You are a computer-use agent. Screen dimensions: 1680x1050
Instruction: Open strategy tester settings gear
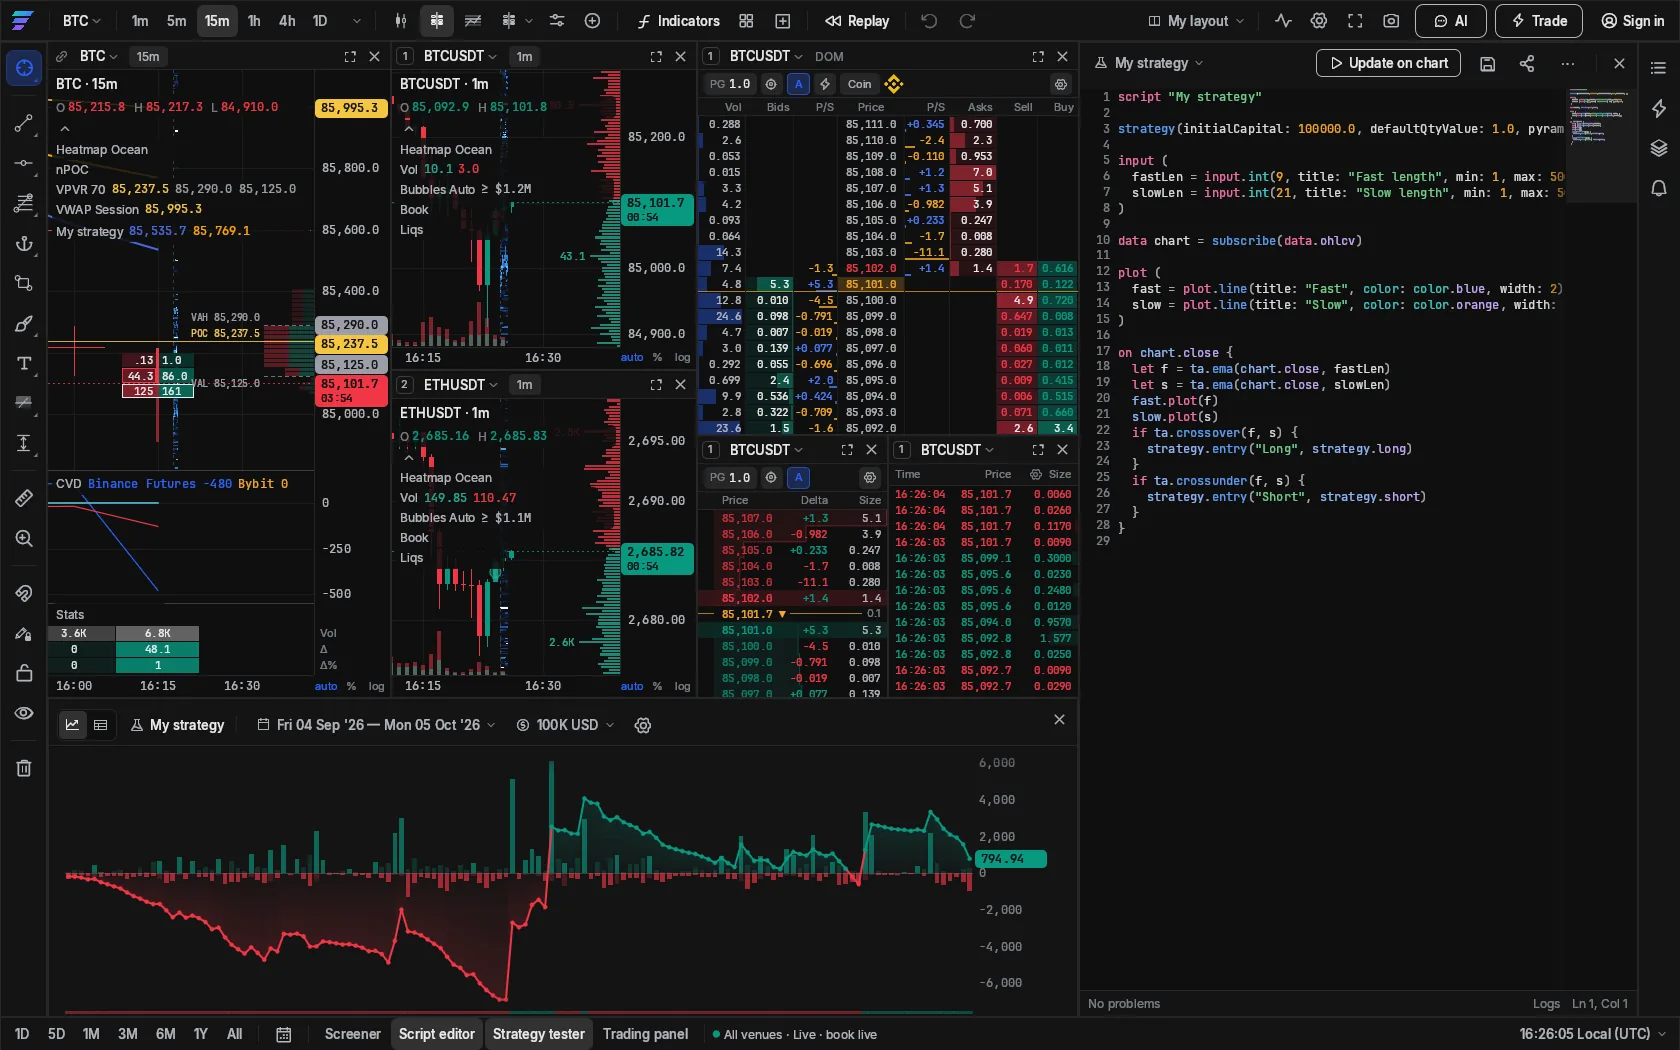tap(643, 725)
